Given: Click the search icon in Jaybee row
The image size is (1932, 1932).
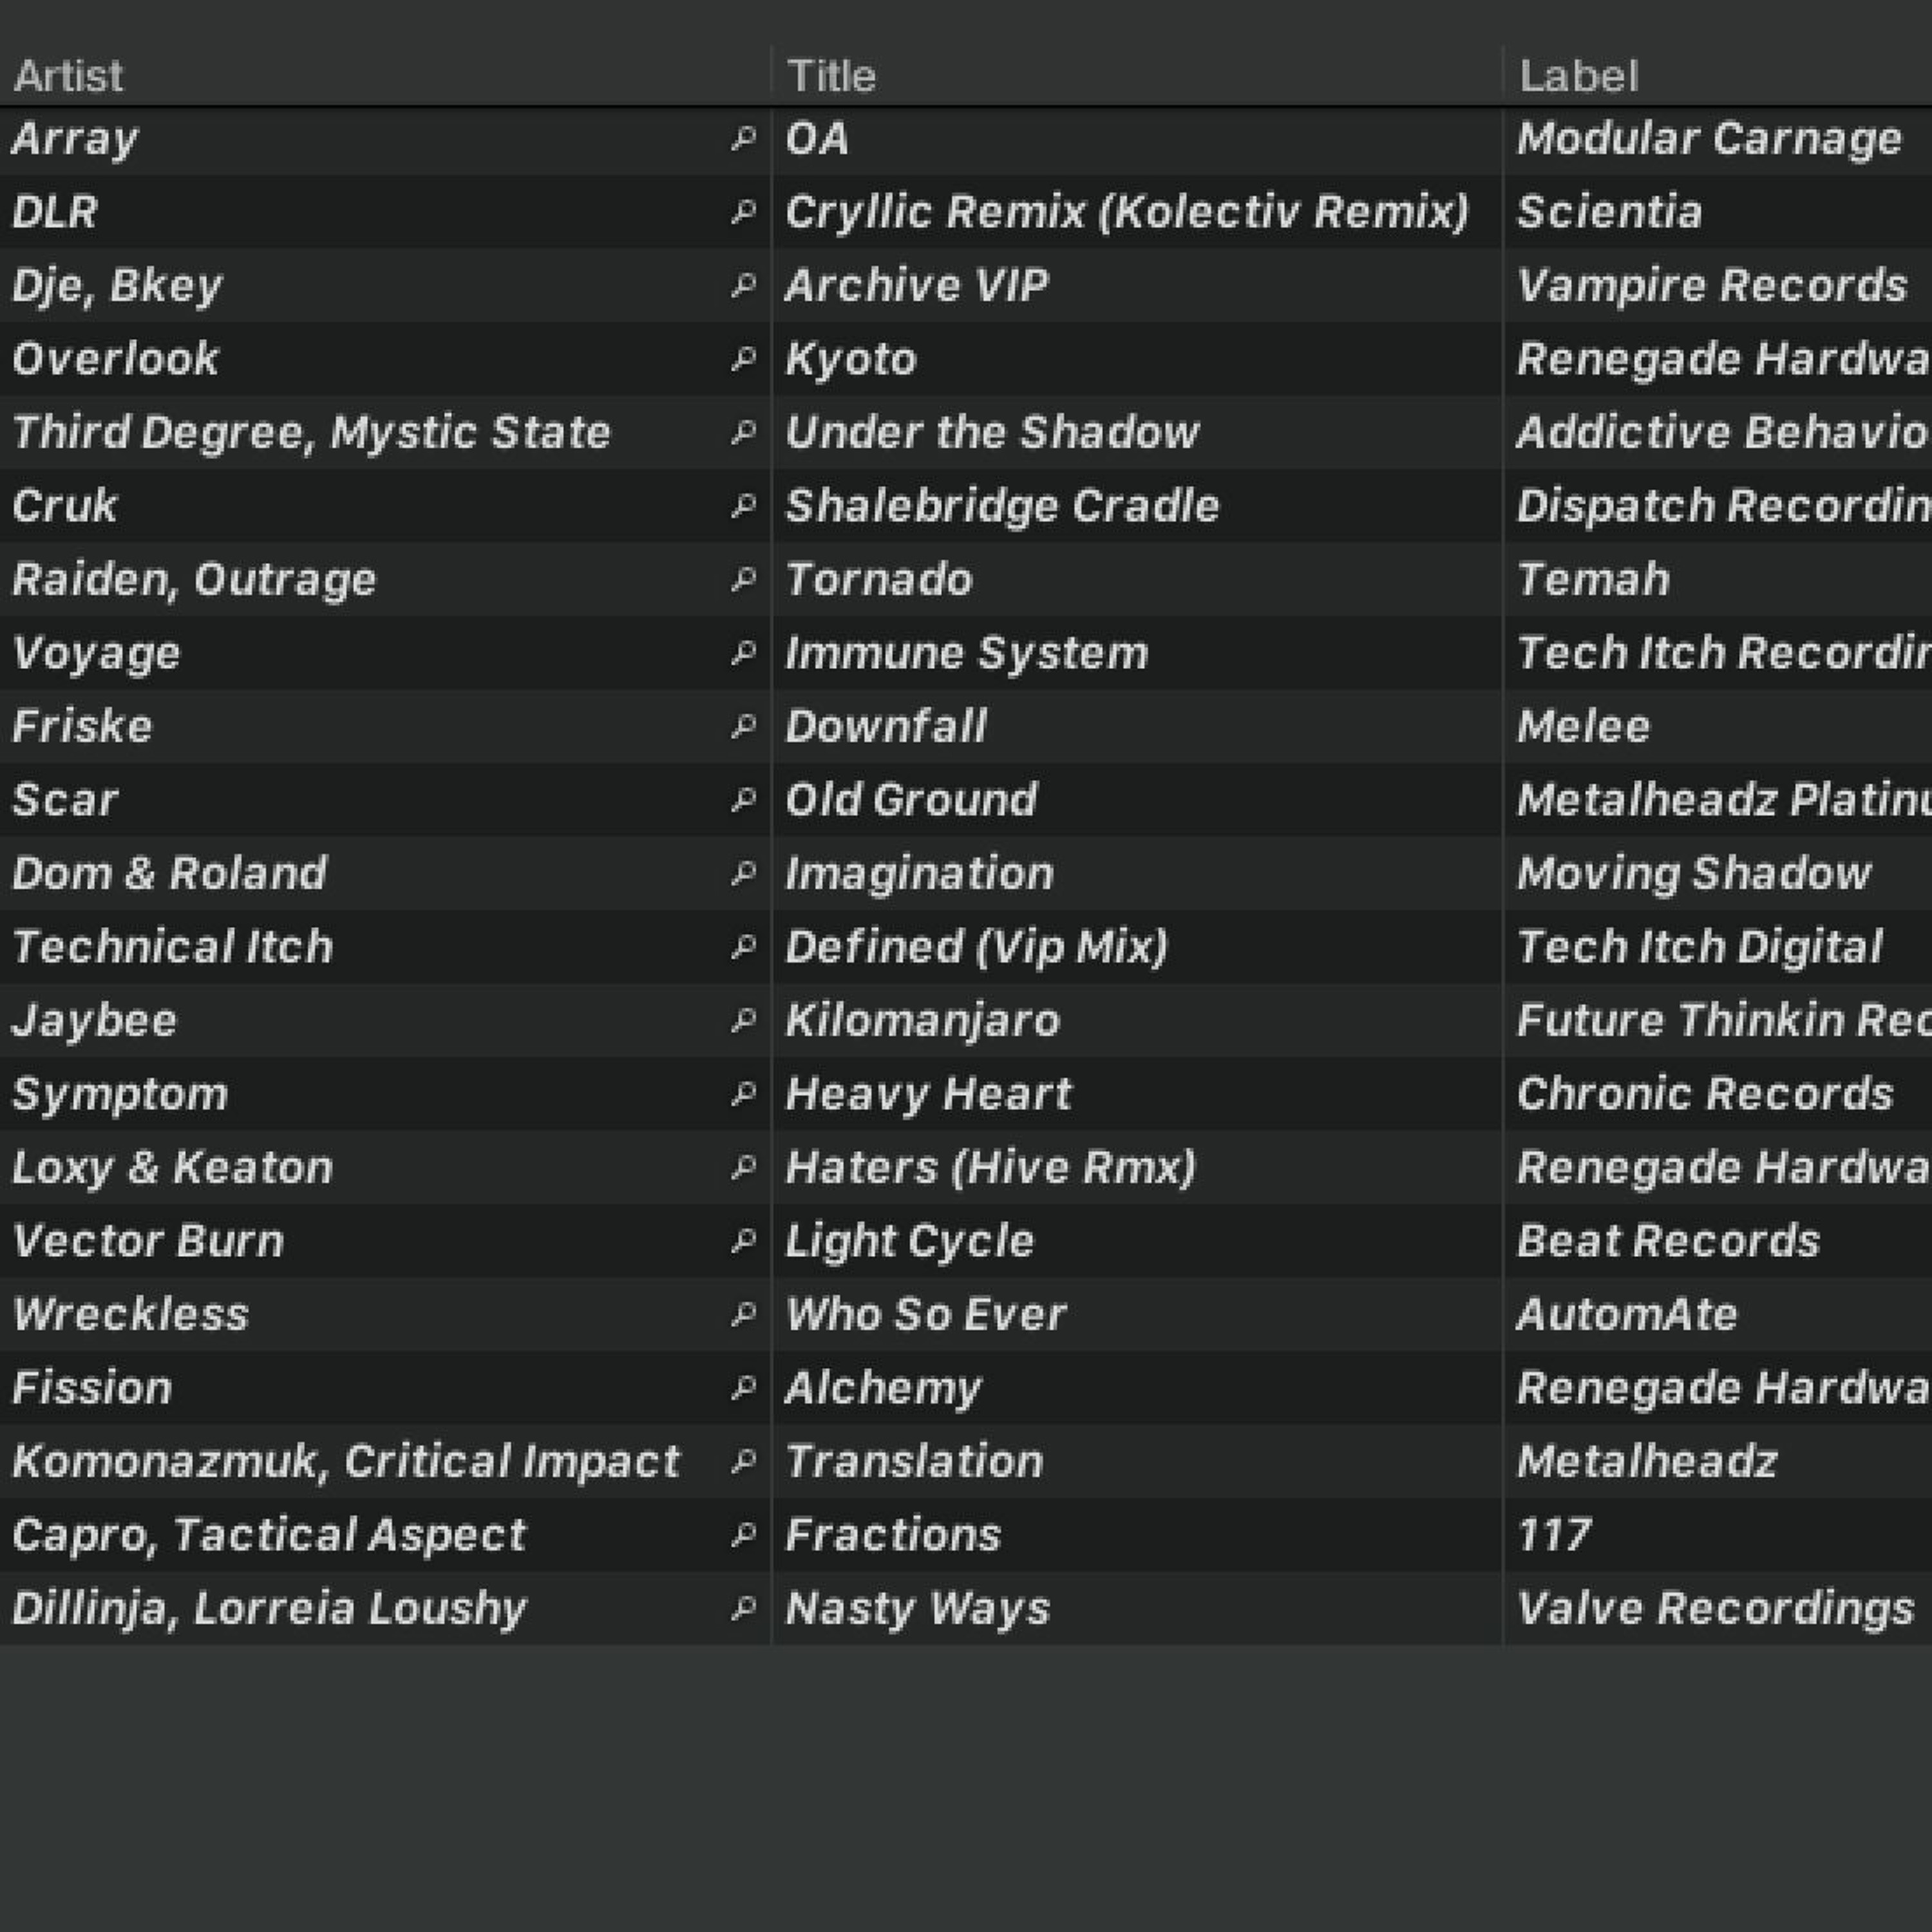Looking at the screenshot, I should [x=743, y=1020].
